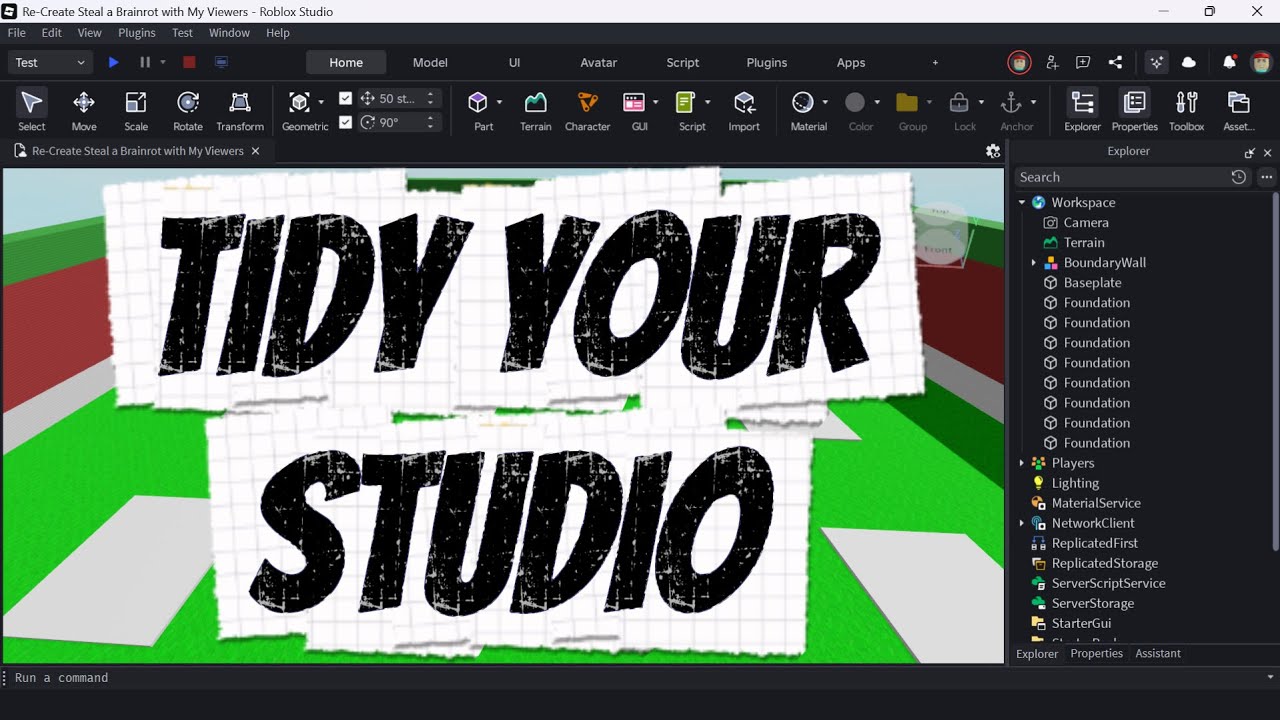Toggle the Properties panel button
The image size is (1280, 720).
coord(1135,110)
